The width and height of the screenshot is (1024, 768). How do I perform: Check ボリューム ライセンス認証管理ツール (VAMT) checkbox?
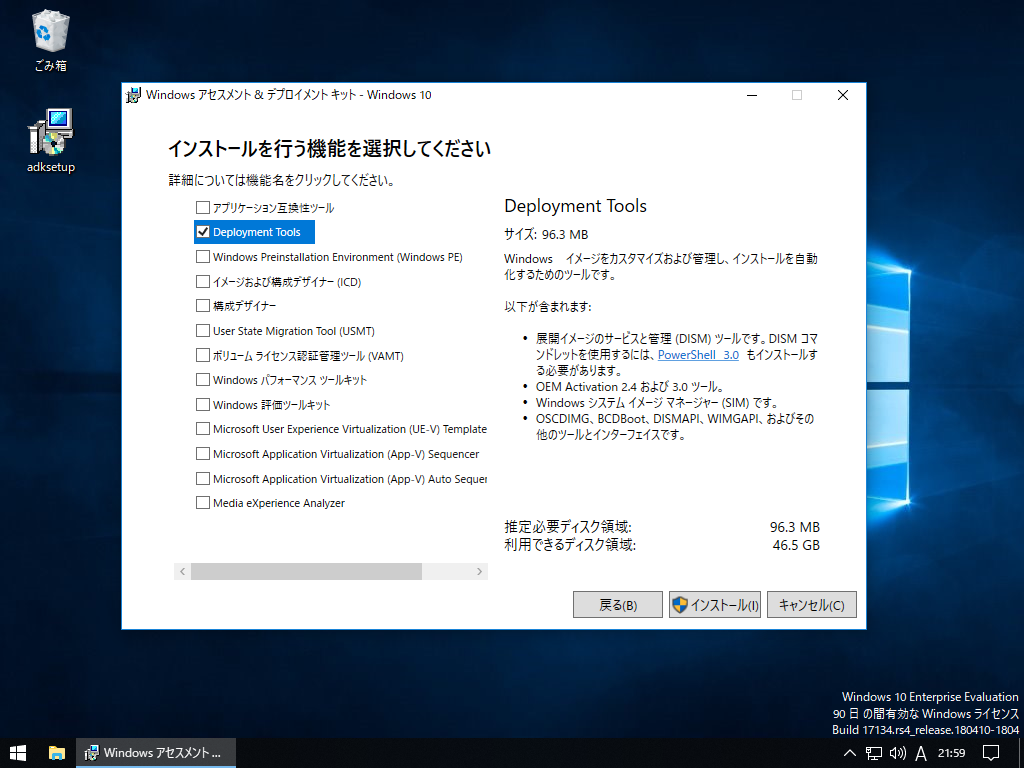(203, 355)
